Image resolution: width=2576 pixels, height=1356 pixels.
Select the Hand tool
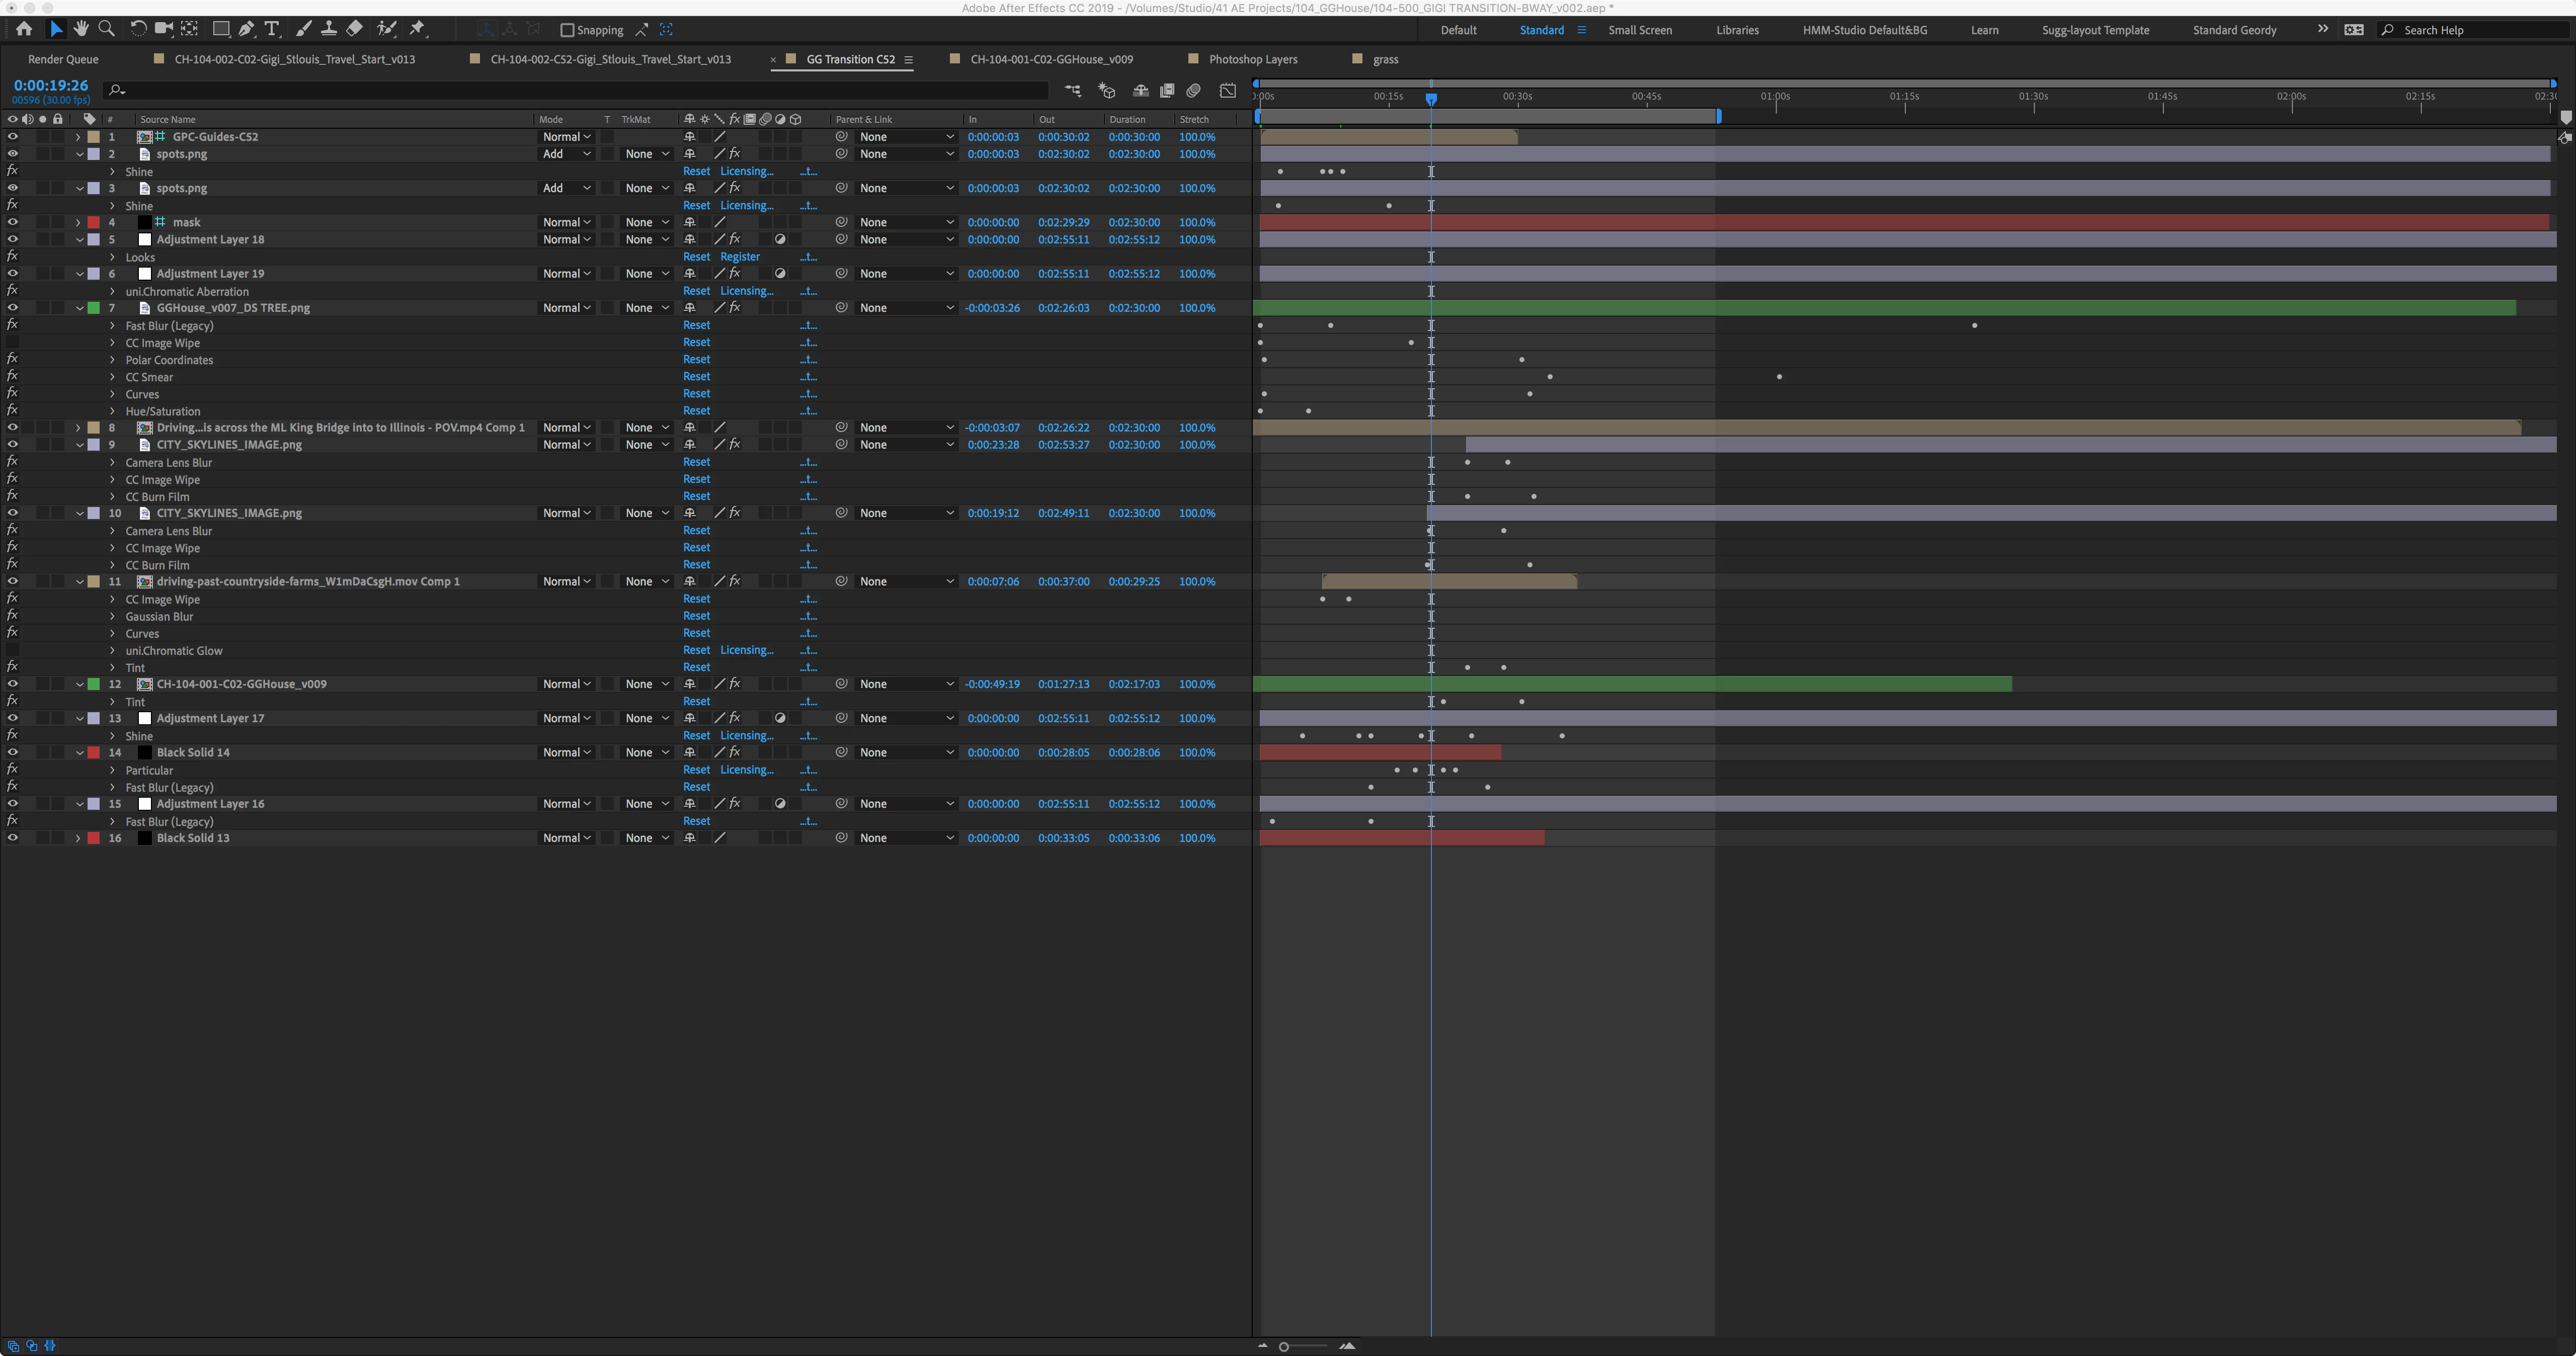(81, 29)
